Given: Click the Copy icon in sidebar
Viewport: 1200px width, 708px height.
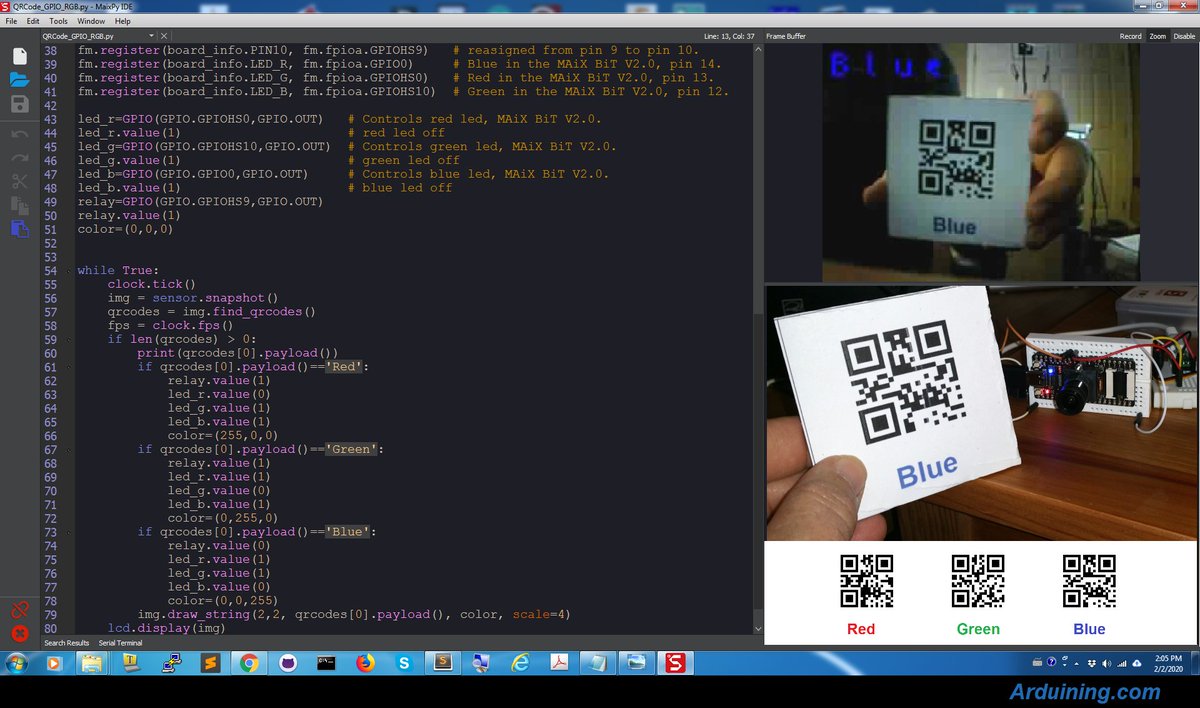Looking at the screenshot, I should 19,205.
